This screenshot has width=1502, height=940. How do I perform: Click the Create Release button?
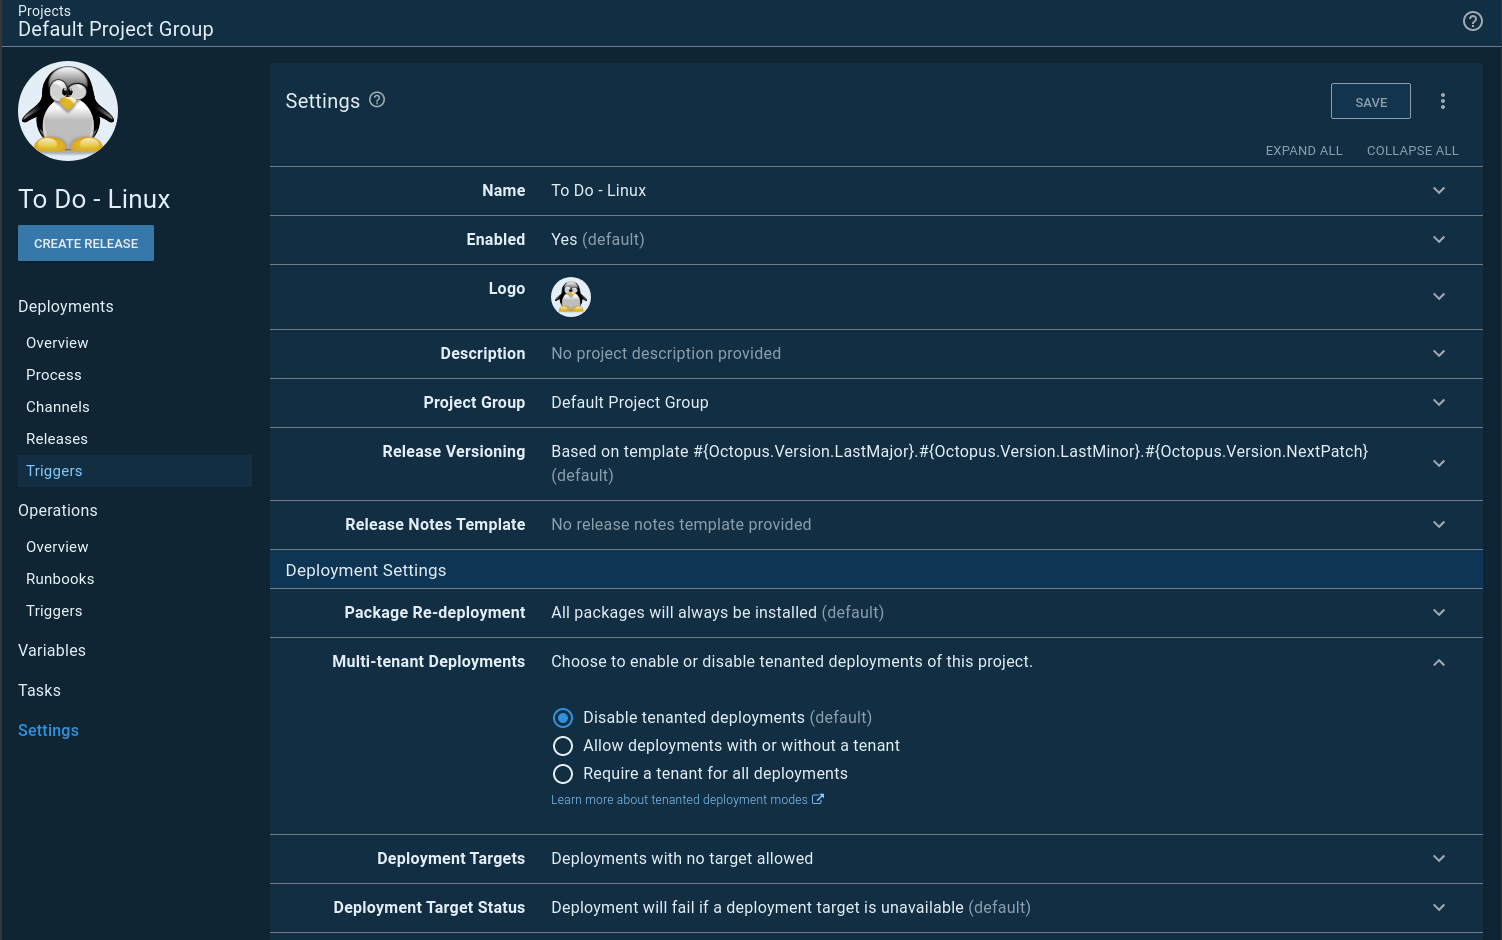[x=86, y=243]
